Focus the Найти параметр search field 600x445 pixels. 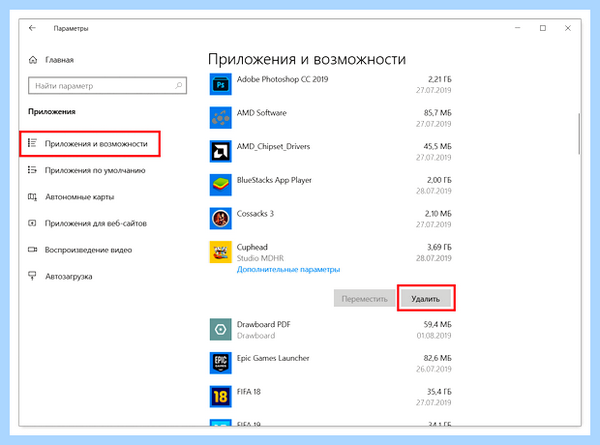pos(107,86)
